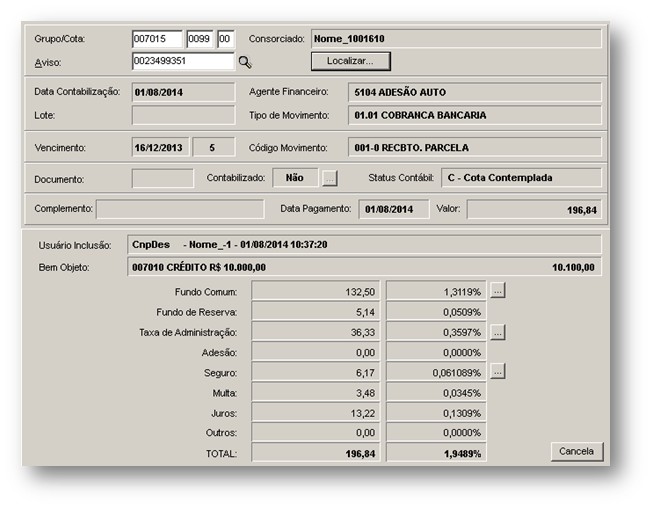Click Multa amount 3,48
The height and width of the screenshot is (508, 652).
click(316, 393)
